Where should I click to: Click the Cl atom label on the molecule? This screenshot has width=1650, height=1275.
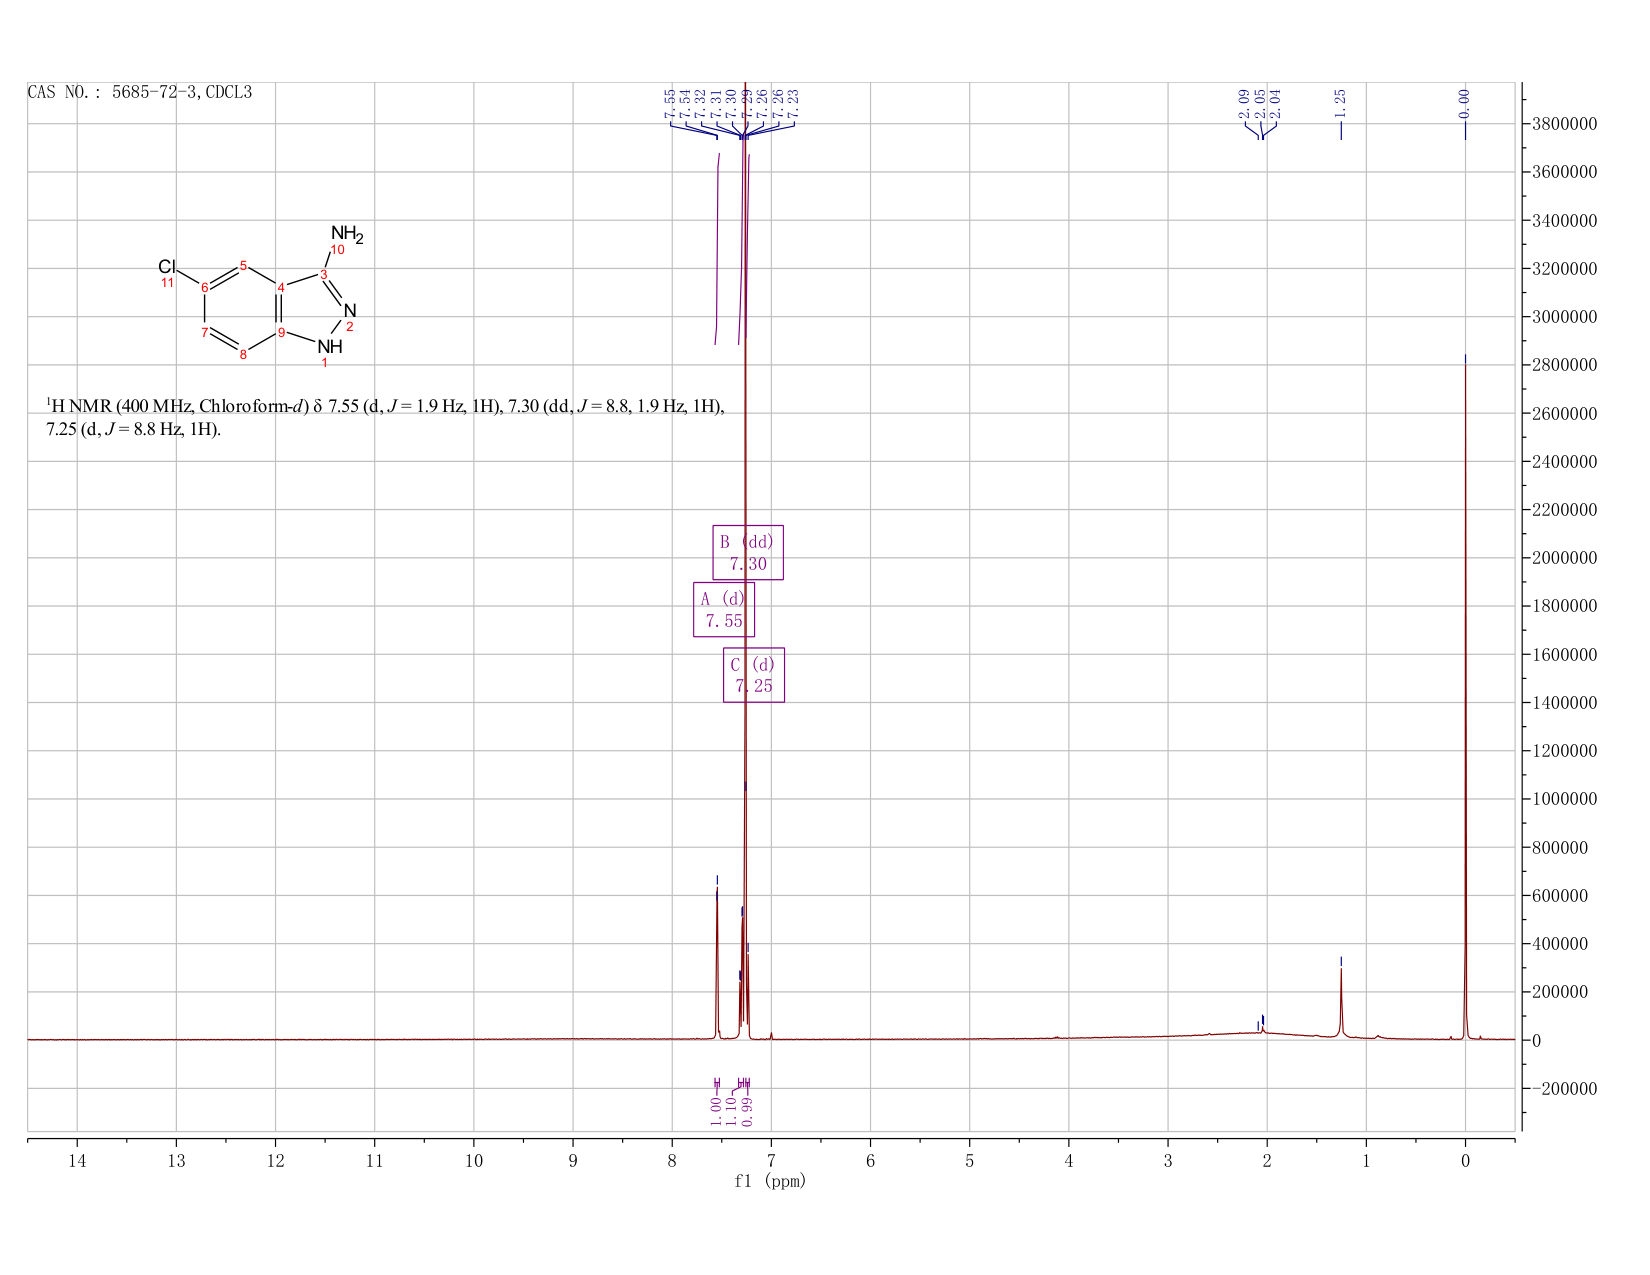pos(167,267)
